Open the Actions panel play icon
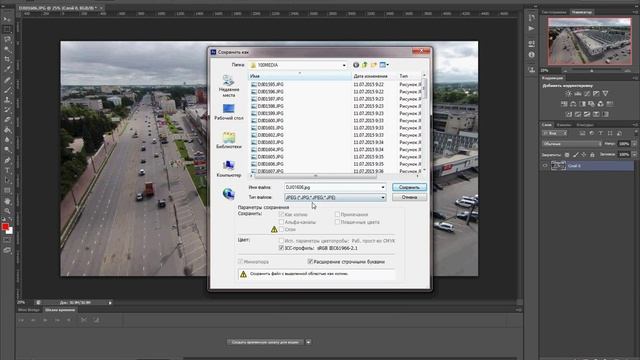Image resolution: width=640 pixels, height=360 pixels. (531, 29)
